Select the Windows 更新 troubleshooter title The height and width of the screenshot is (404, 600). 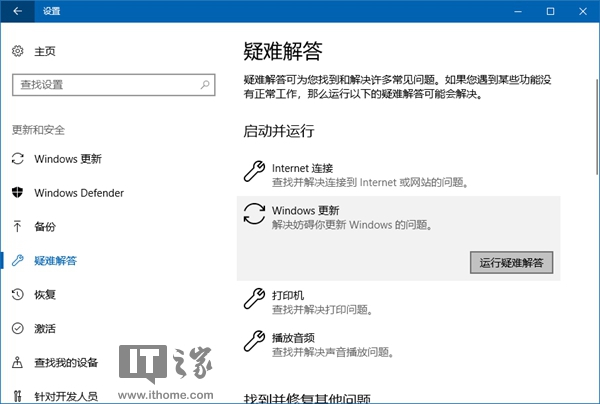pos(305,210)
